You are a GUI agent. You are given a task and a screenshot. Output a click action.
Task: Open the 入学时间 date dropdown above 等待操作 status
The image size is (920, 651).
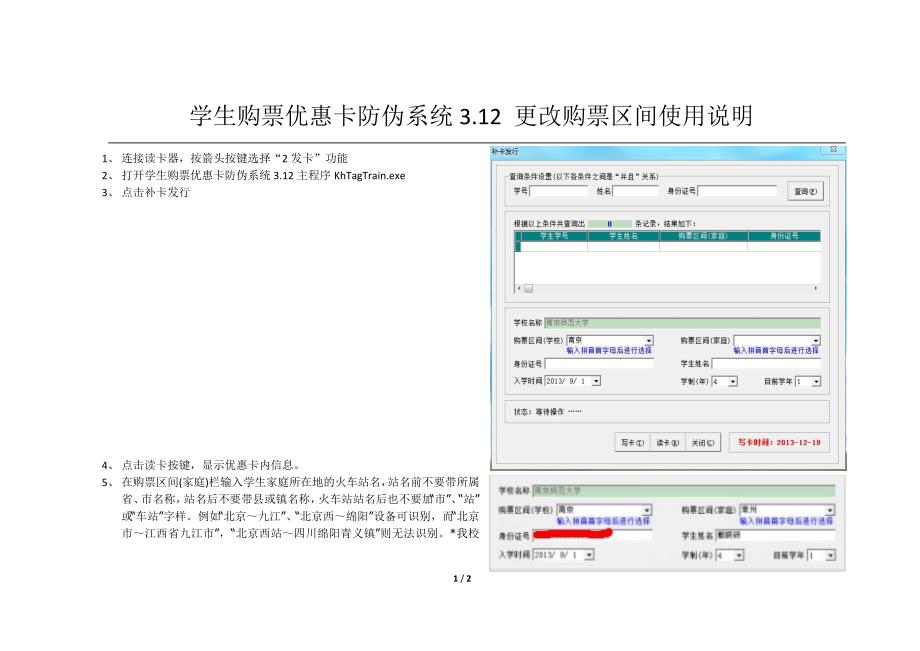click(x=597, y=381)
